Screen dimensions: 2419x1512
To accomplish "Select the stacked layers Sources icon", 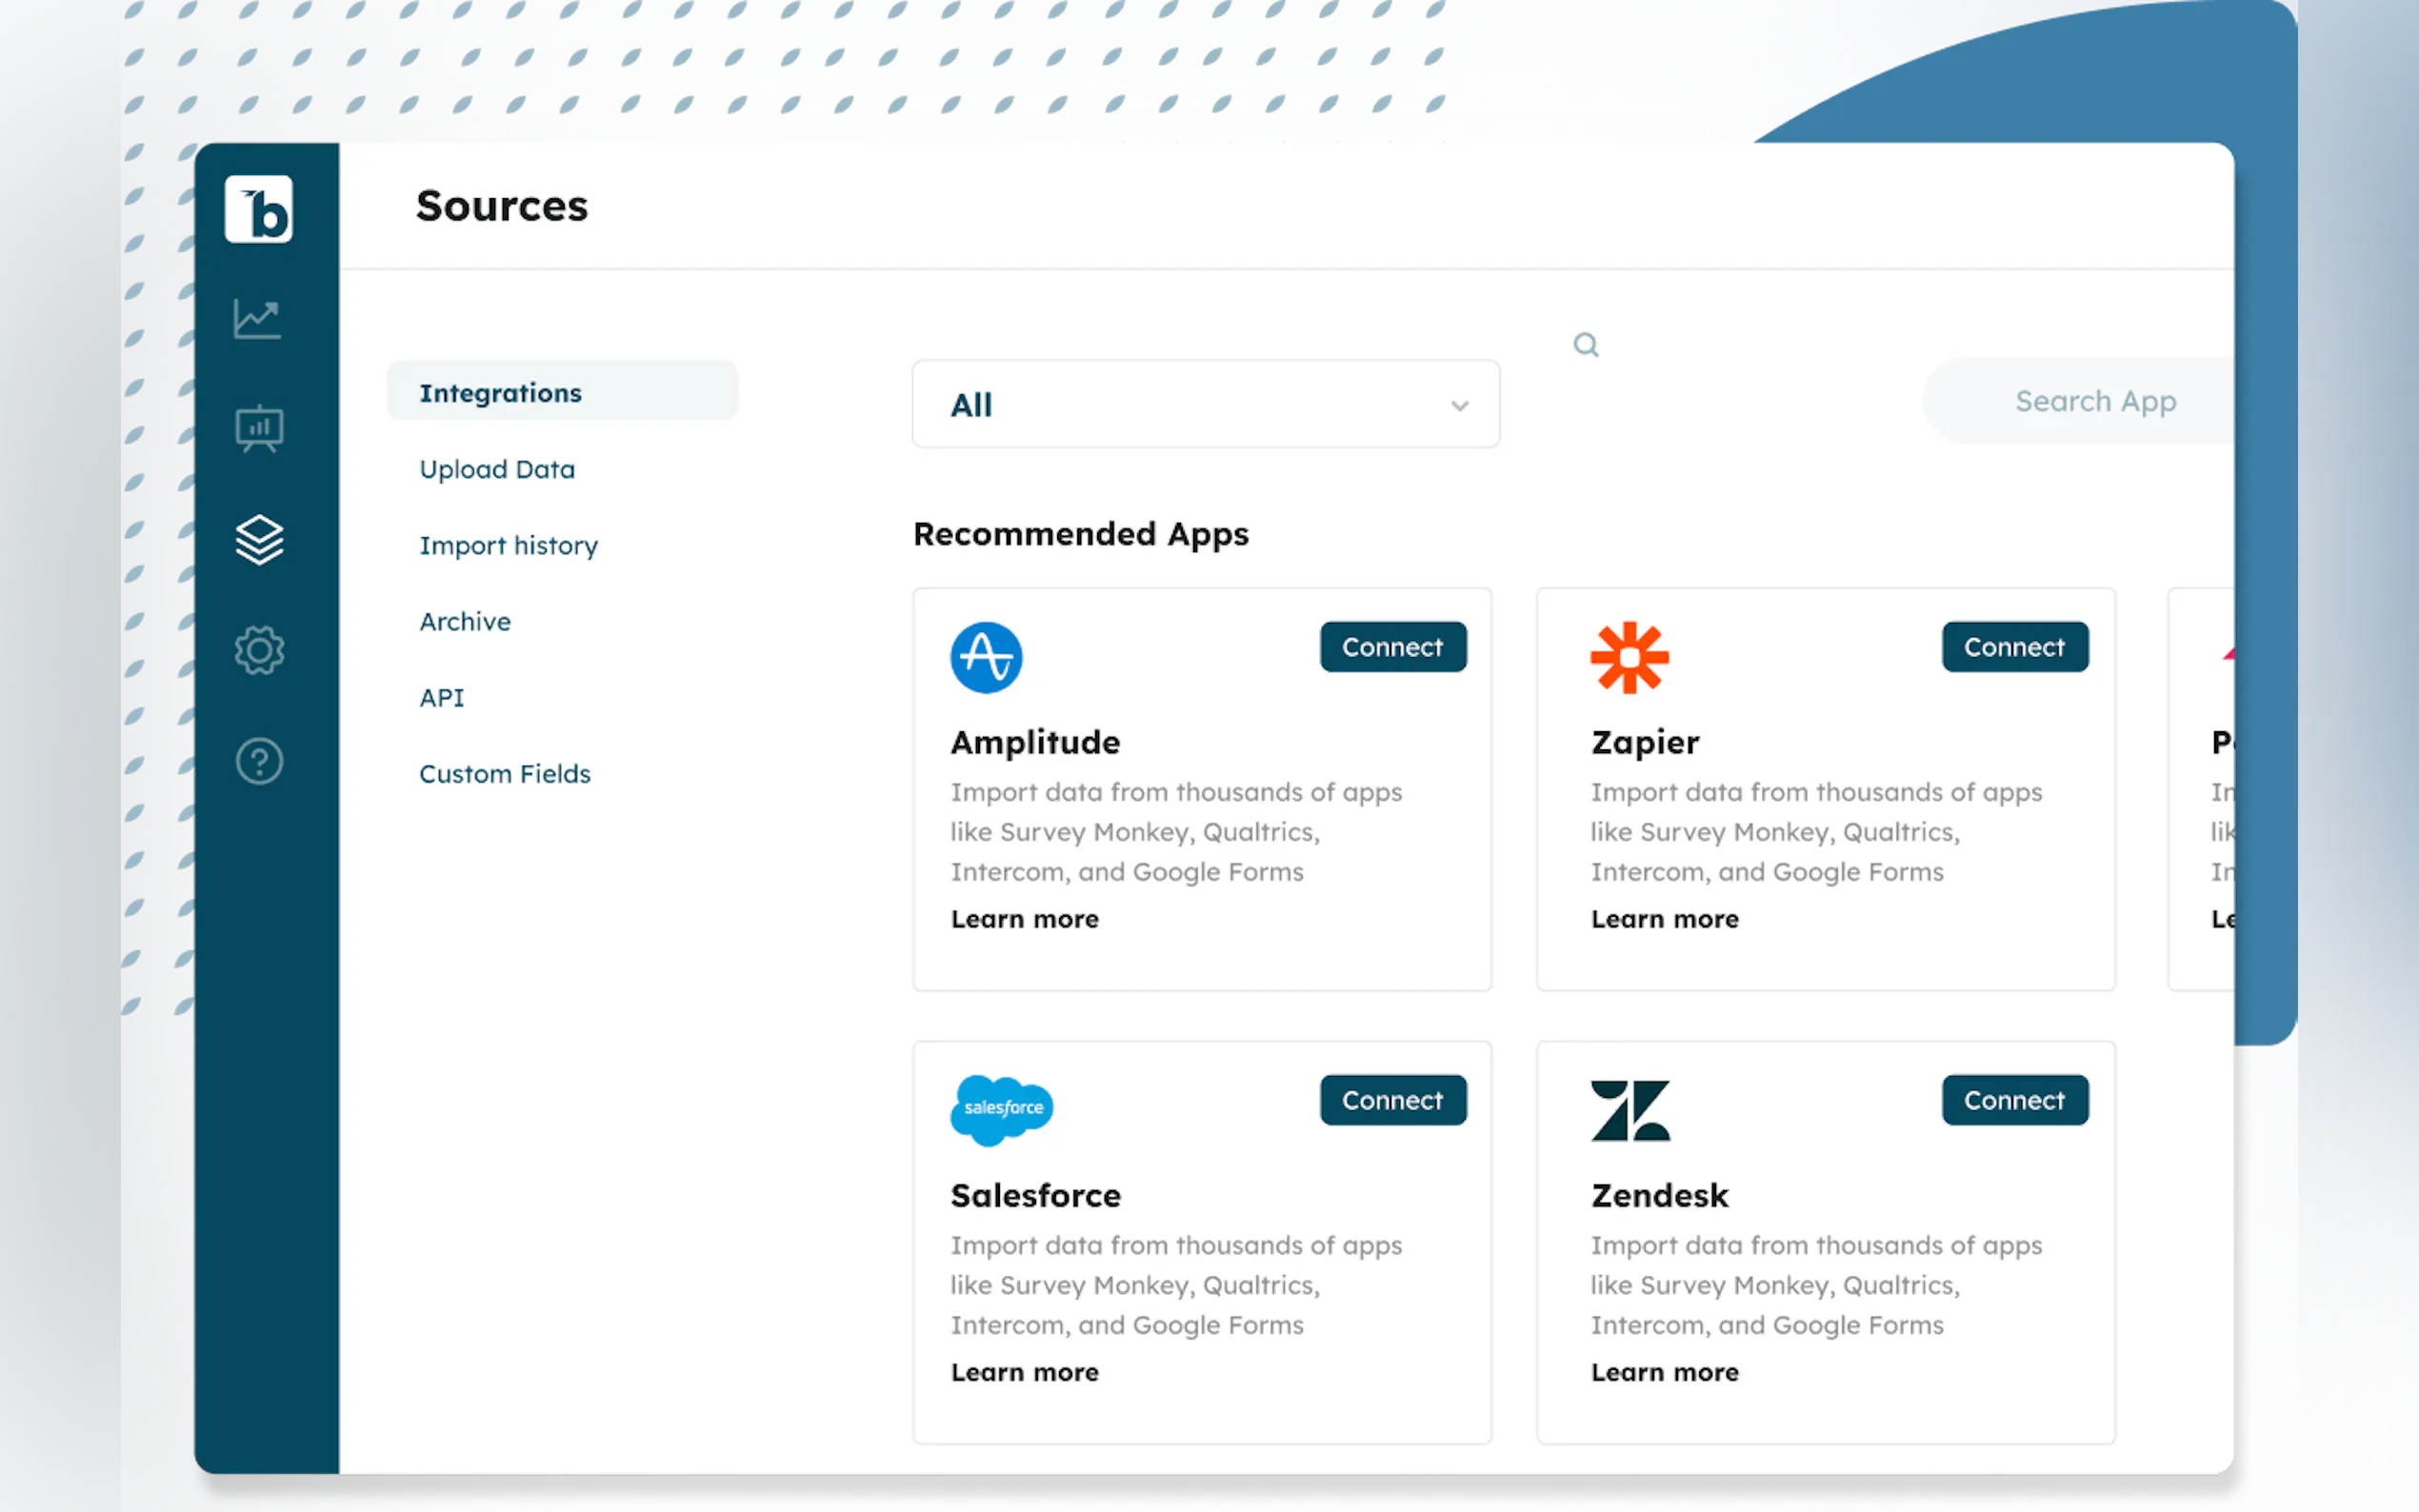I will point(259,540).
